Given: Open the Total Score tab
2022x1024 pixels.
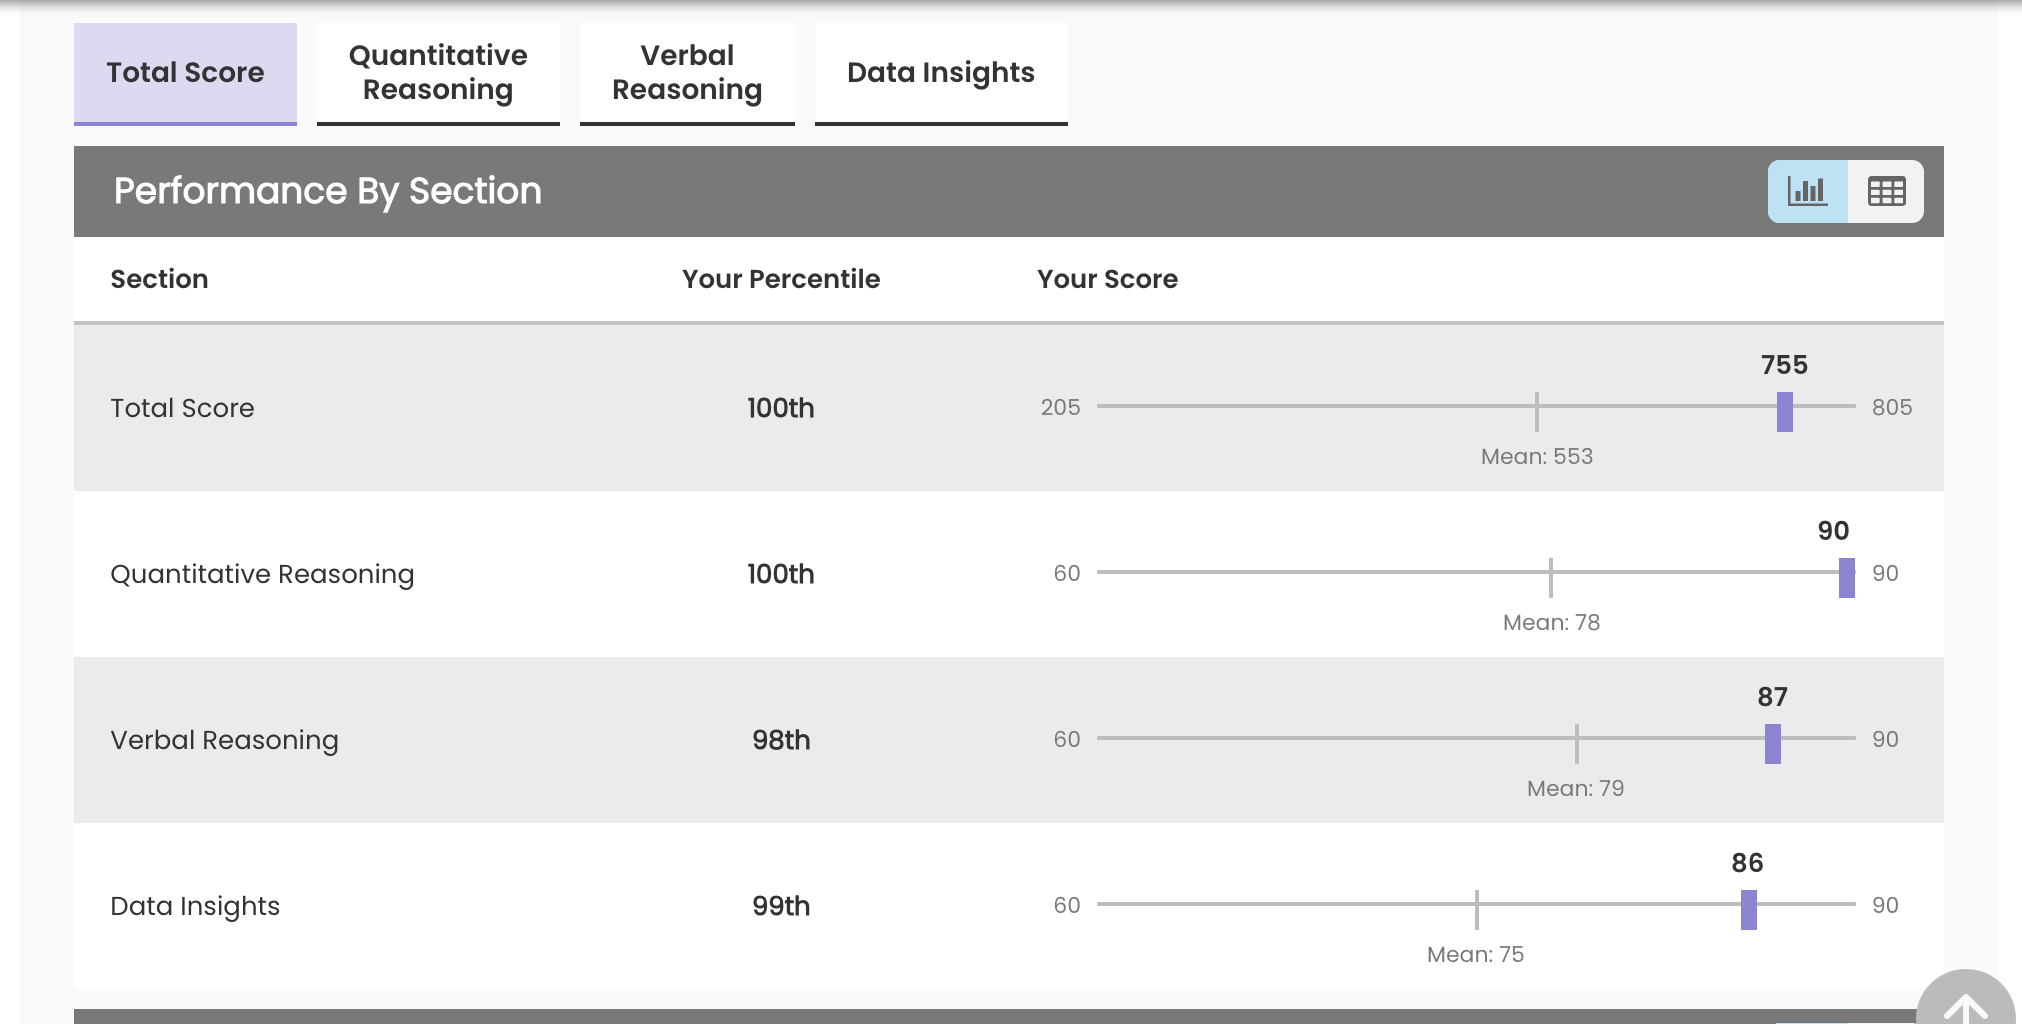Looking at the screenshot, I should pyautogui.click(x=185, y=73).
